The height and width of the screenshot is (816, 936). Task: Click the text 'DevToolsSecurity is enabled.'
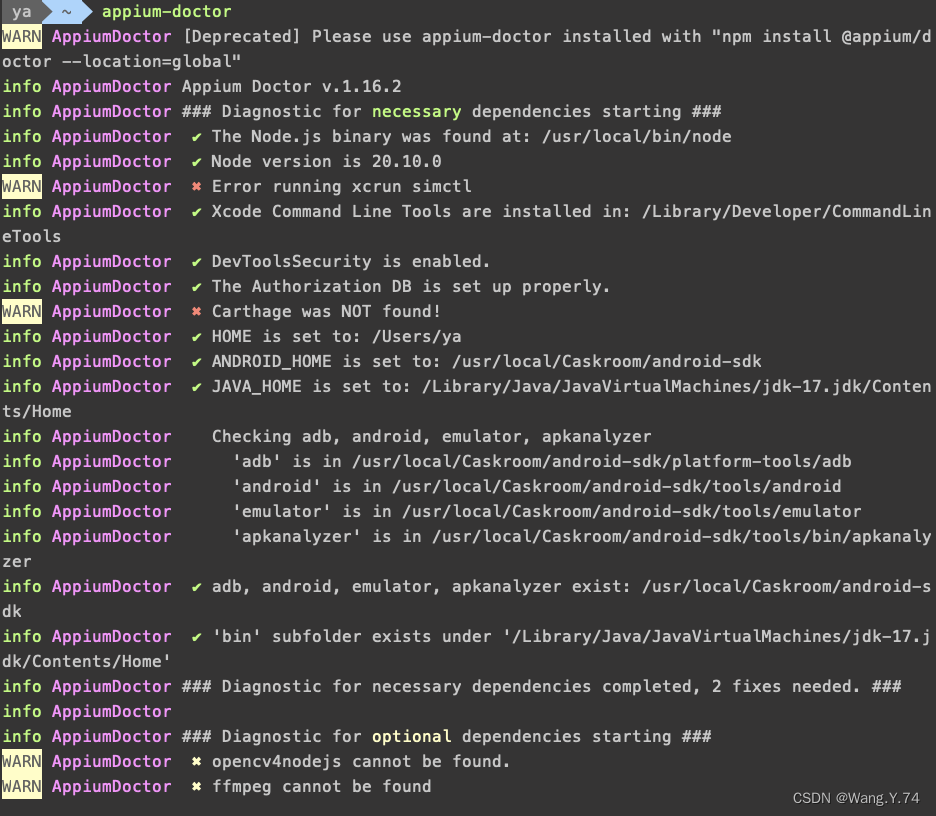[x=351, y=261]
